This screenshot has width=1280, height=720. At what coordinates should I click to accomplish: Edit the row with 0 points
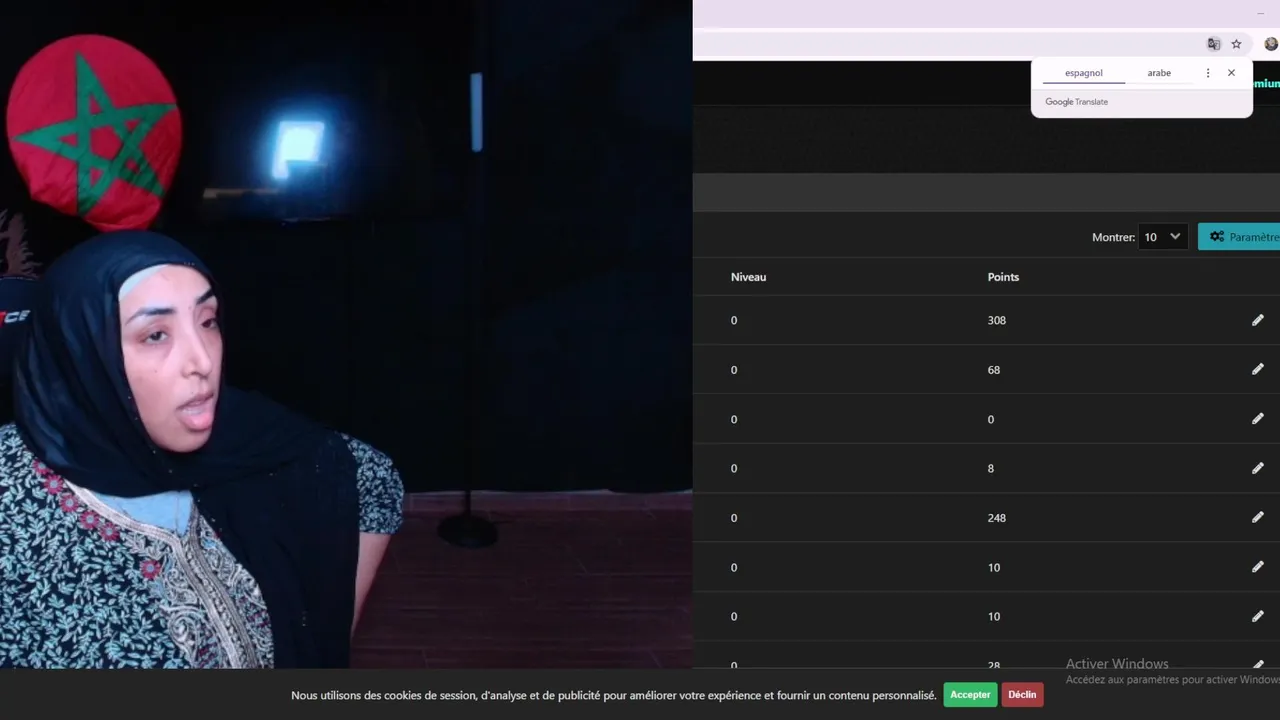(1257, 419)
